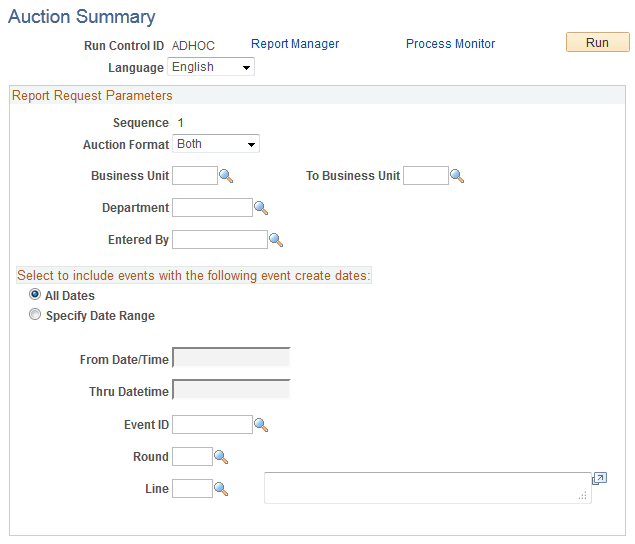Viewport: 635px width, 544px height.
Task: Click the text area resize grip
Action: 583,495
